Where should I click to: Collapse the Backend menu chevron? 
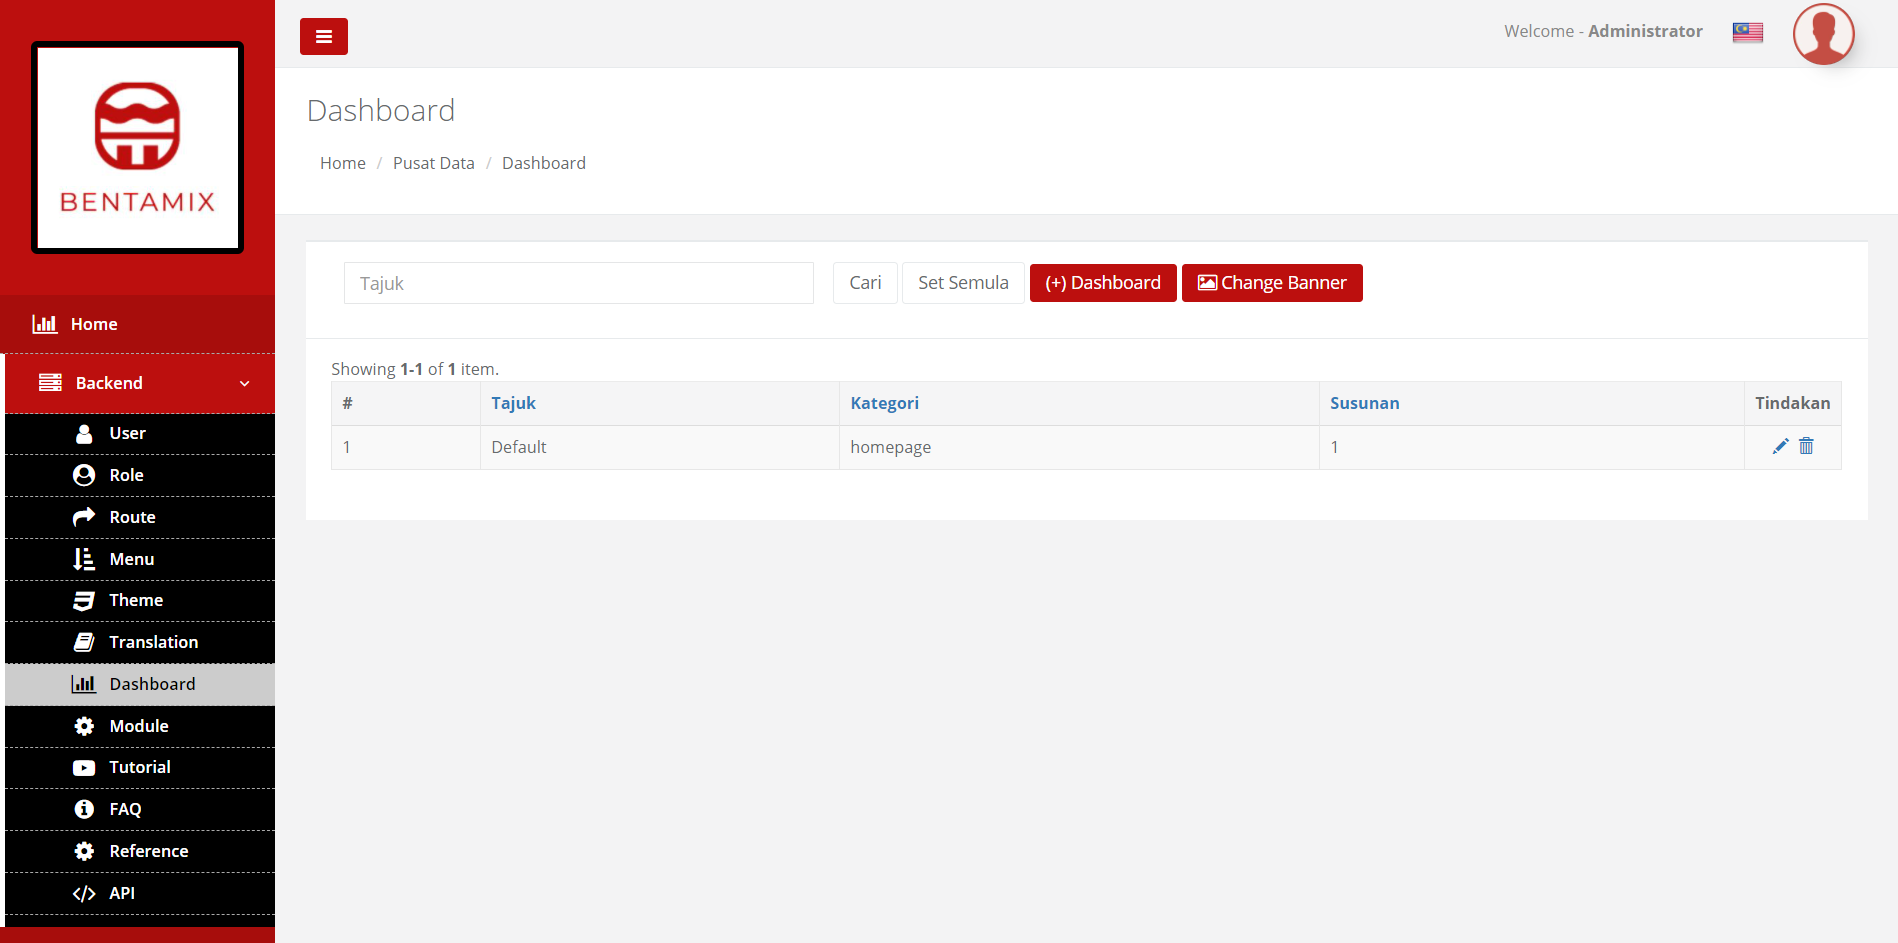click(244, 384)
